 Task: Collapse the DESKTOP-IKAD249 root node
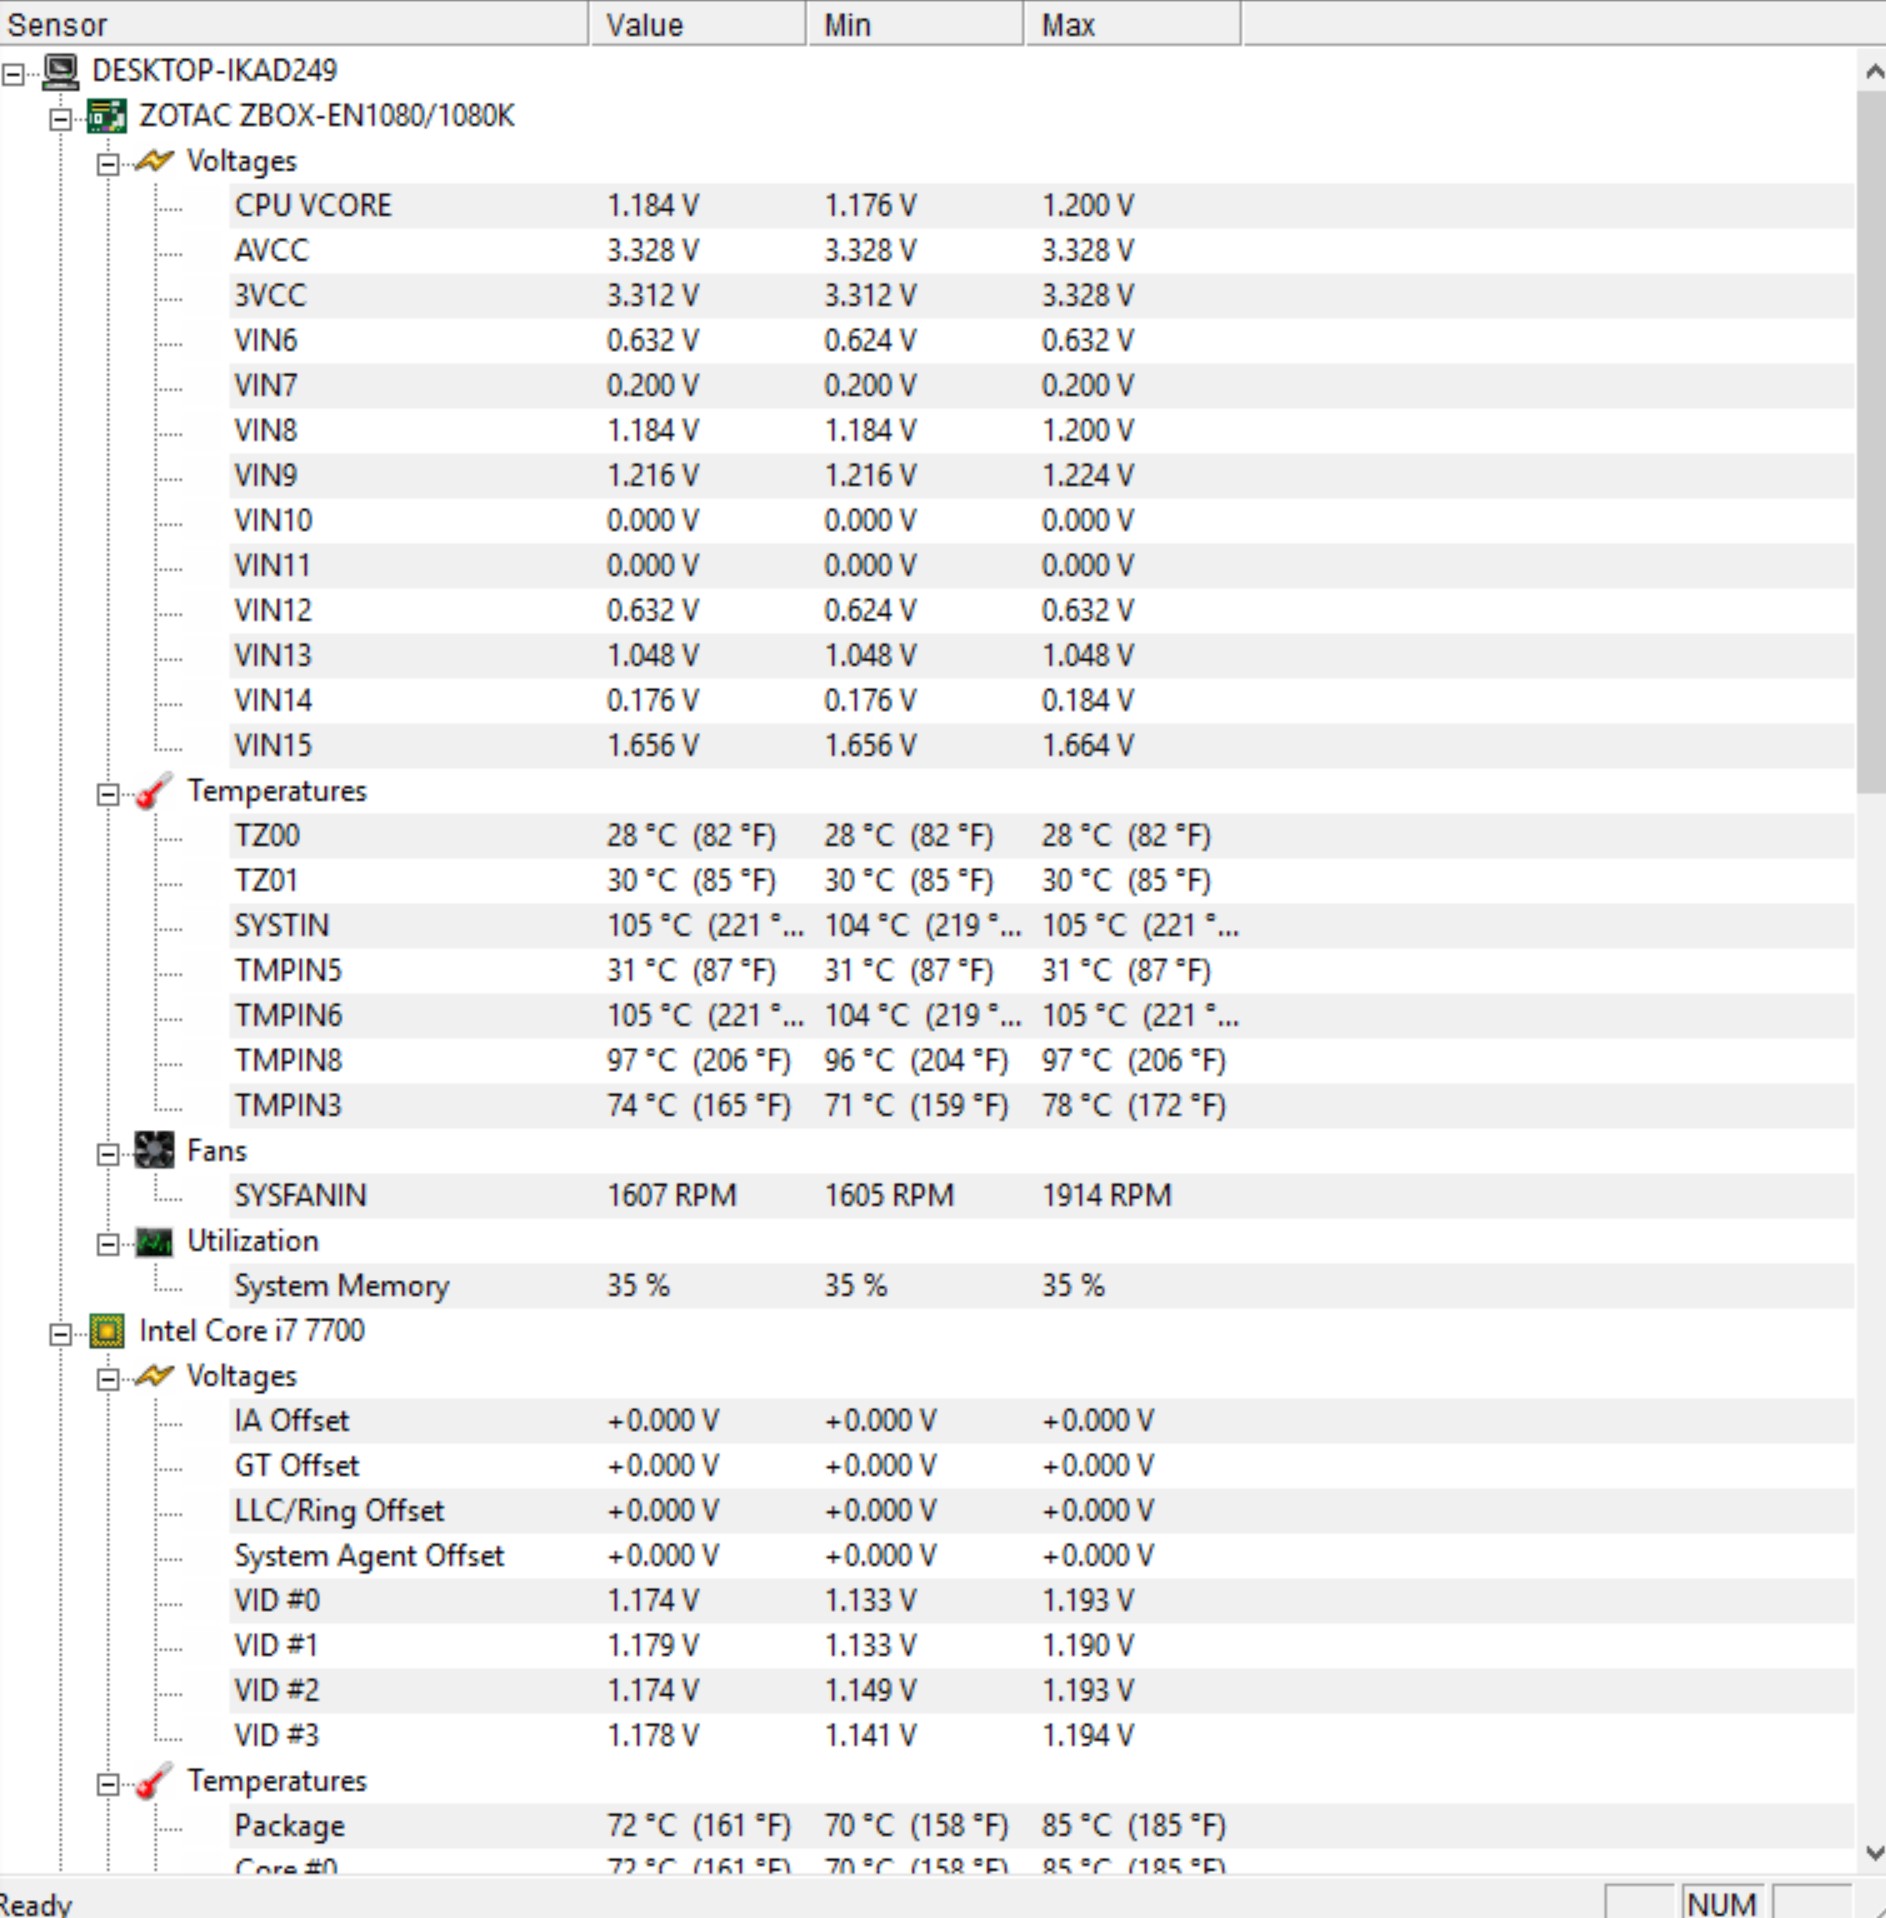[13, 74]
